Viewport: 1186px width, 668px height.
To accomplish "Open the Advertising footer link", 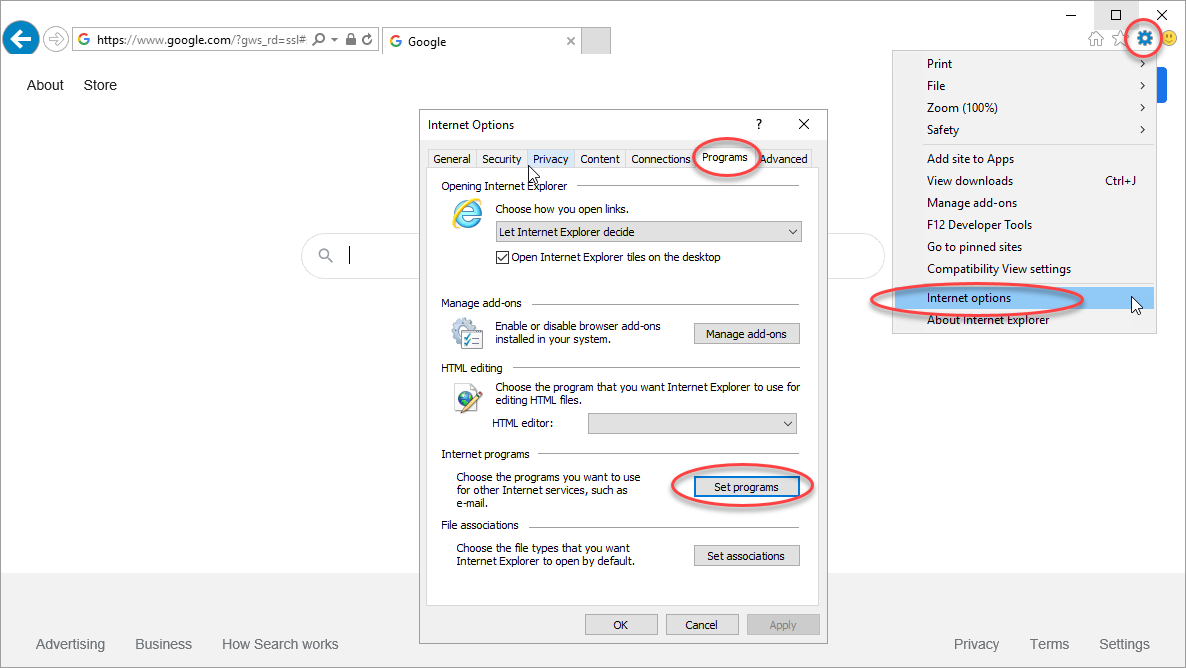I will (70, 645).
